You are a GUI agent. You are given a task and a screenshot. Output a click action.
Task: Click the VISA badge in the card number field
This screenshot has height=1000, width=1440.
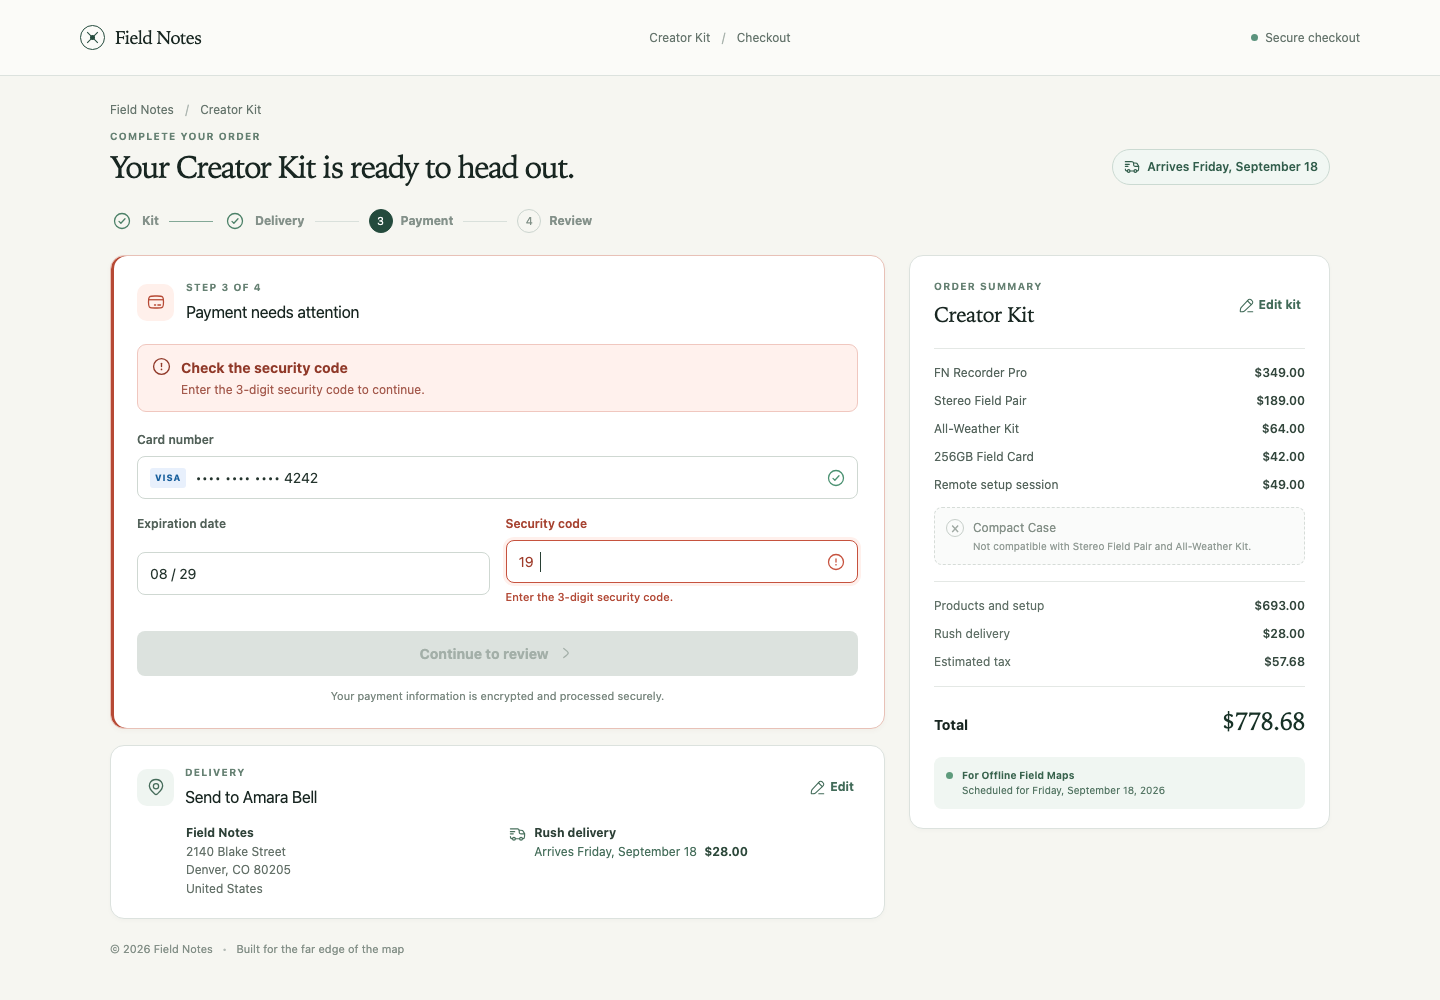pyautogui.click(x=168, y=478)
